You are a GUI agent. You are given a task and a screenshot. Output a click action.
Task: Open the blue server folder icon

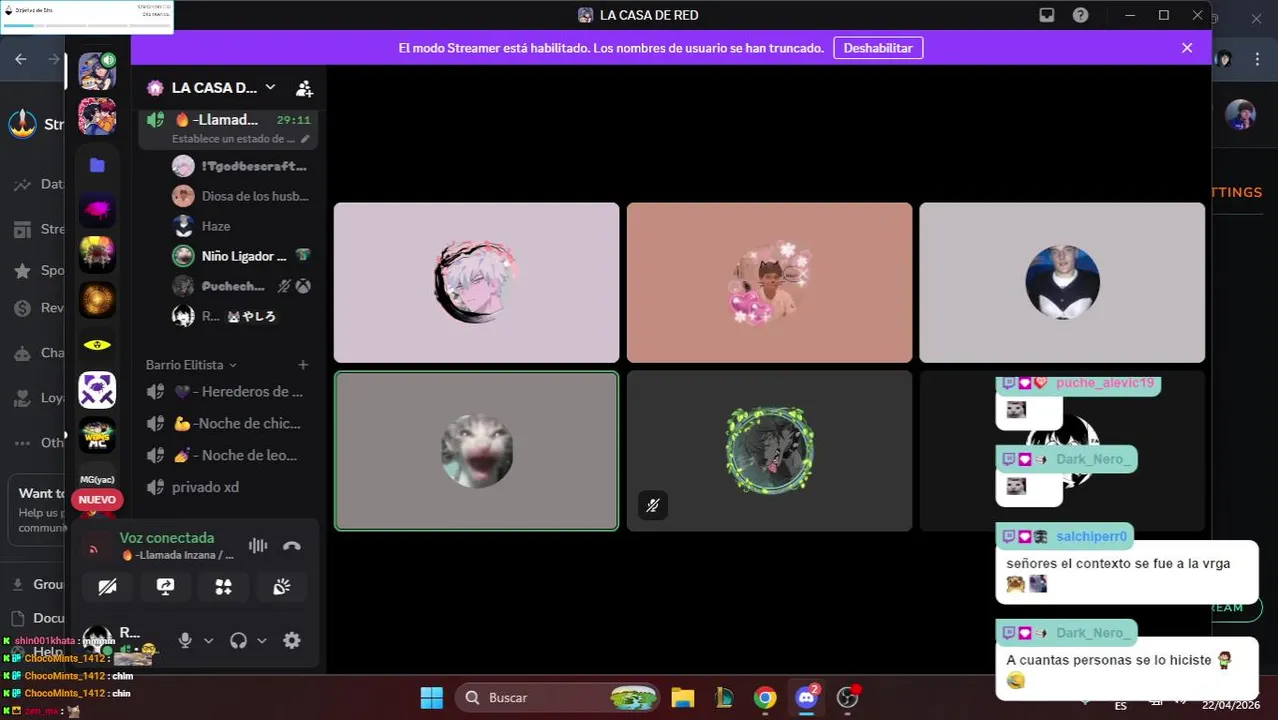pyautogui.click(x=97, y=165)
